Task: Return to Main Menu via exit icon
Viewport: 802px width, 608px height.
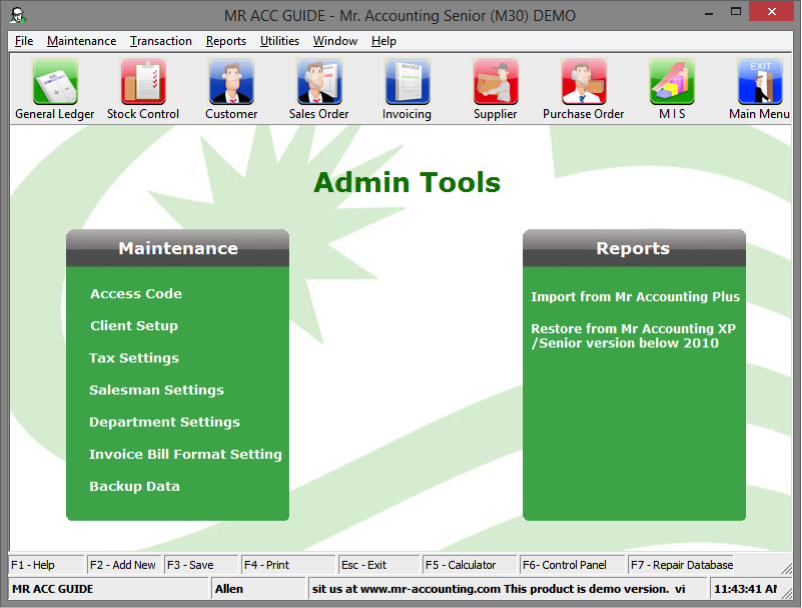Action: point(760,82)
